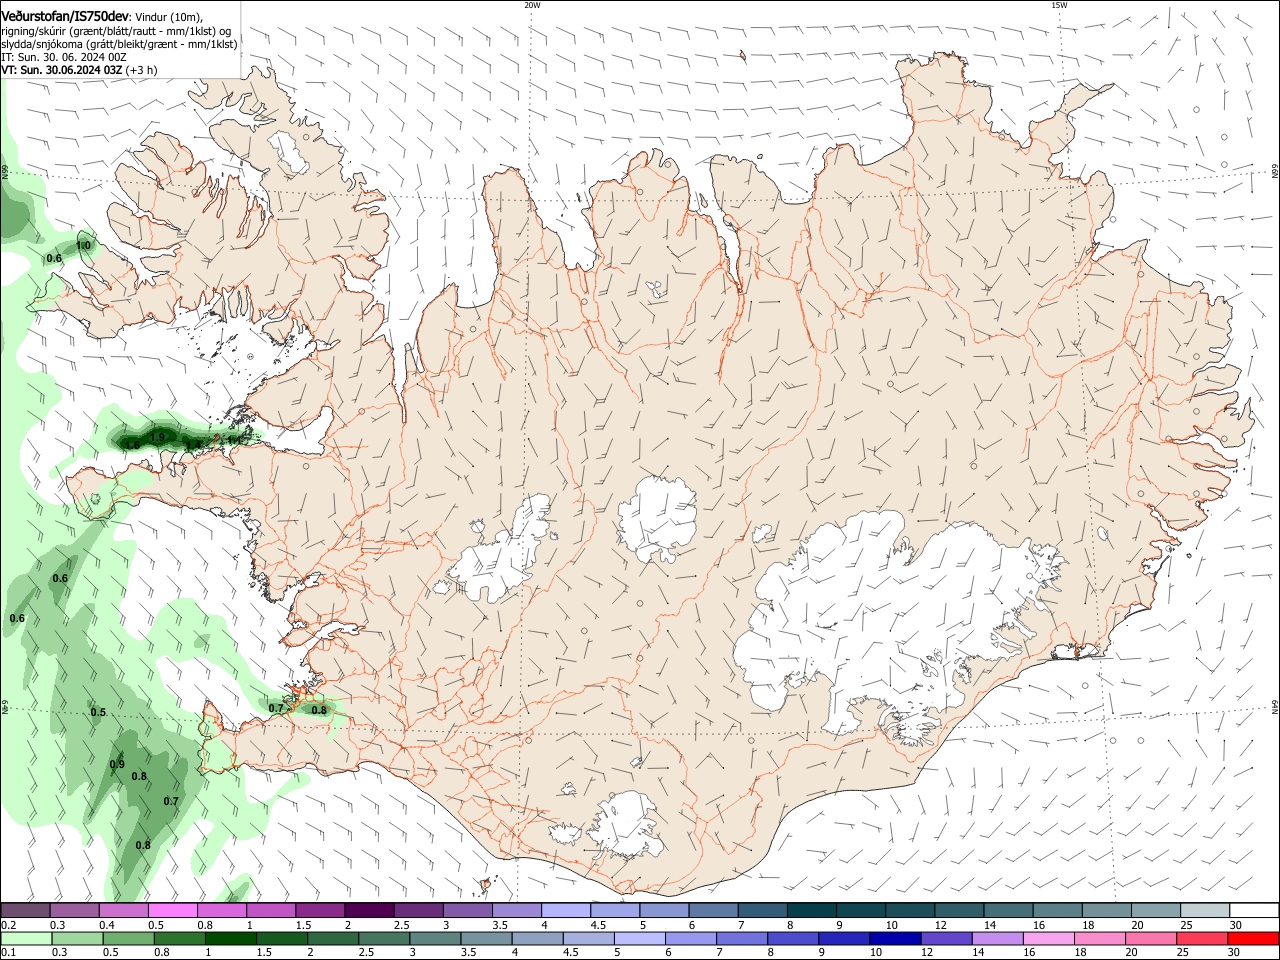Click the bottom-row pink swatch above label 20
This screenshot has width=1280, height=960.
1150,939
